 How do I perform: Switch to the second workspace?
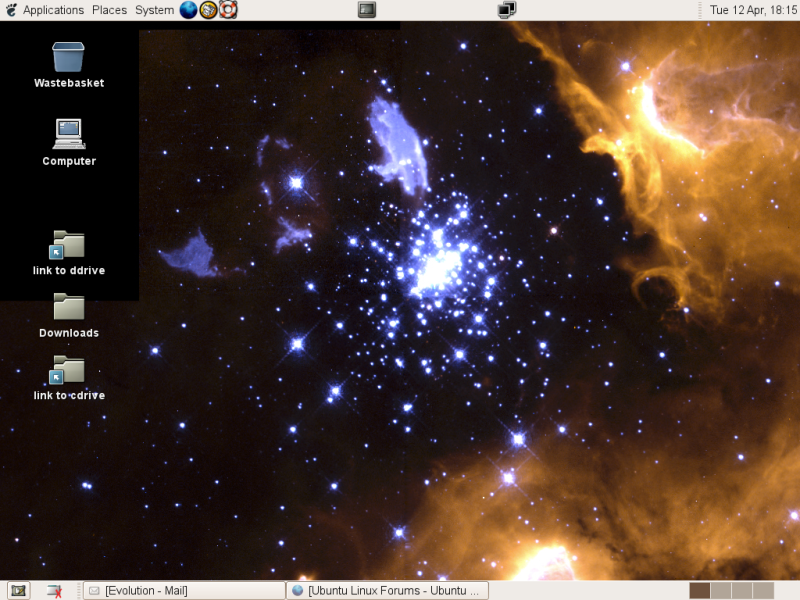tap(721, 591)
